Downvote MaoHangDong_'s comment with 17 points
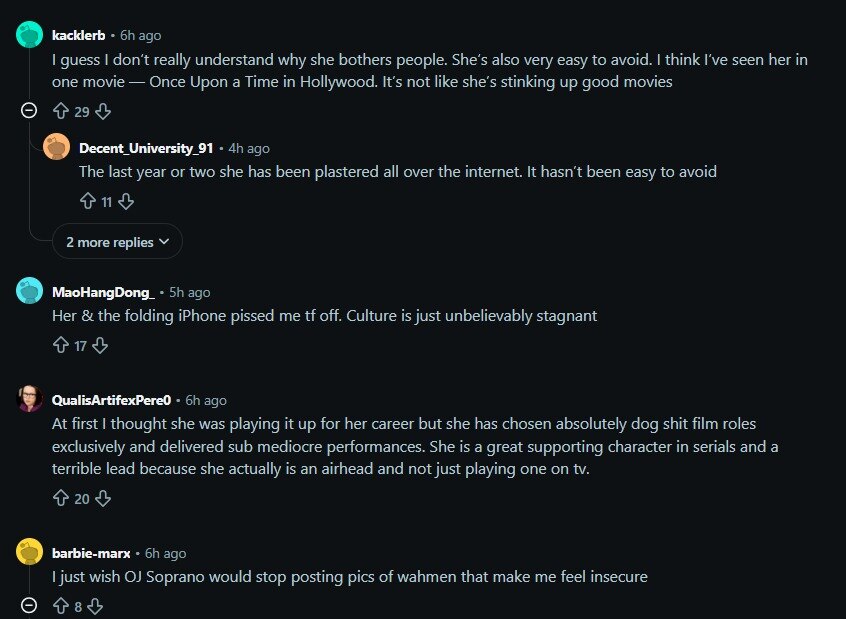This screenshot has height=619, width=846. (100, 345)
